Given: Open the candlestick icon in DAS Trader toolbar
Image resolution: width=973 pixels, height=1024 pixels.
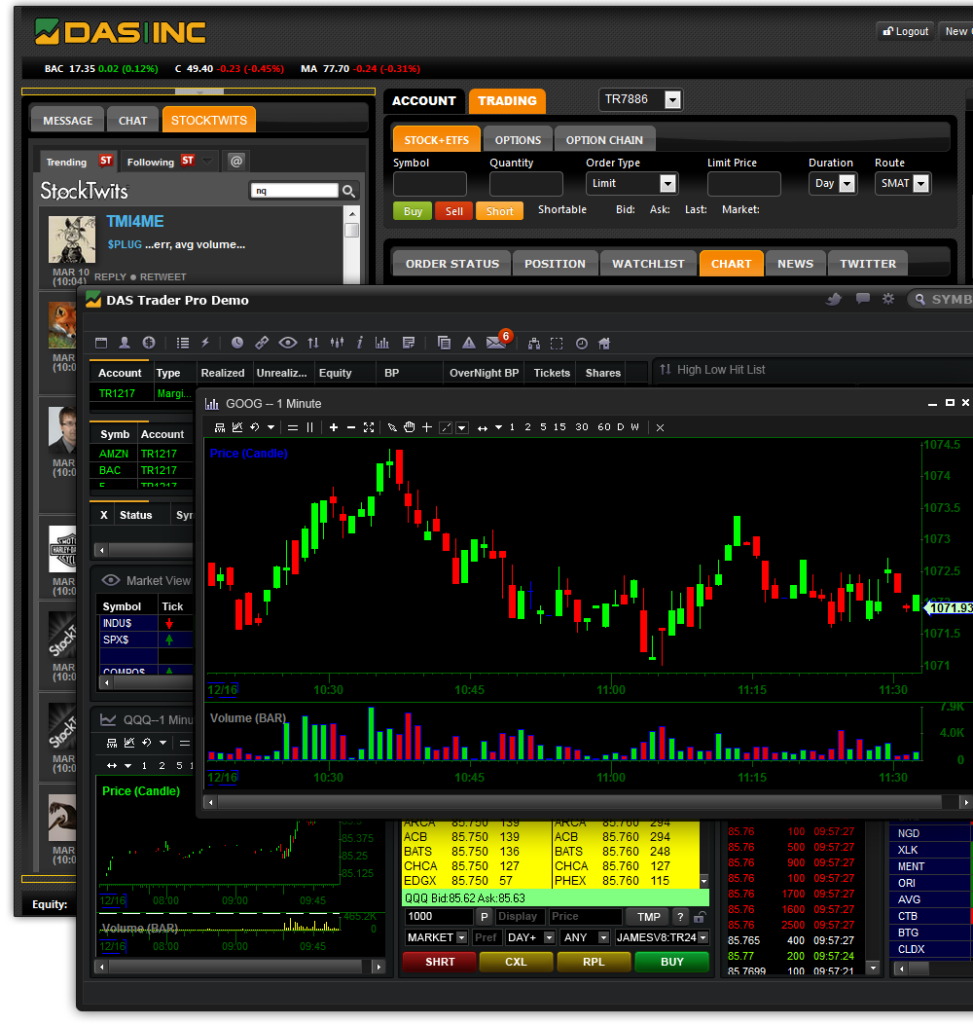Looking at the screenshot, I should [x=337, y=343].
